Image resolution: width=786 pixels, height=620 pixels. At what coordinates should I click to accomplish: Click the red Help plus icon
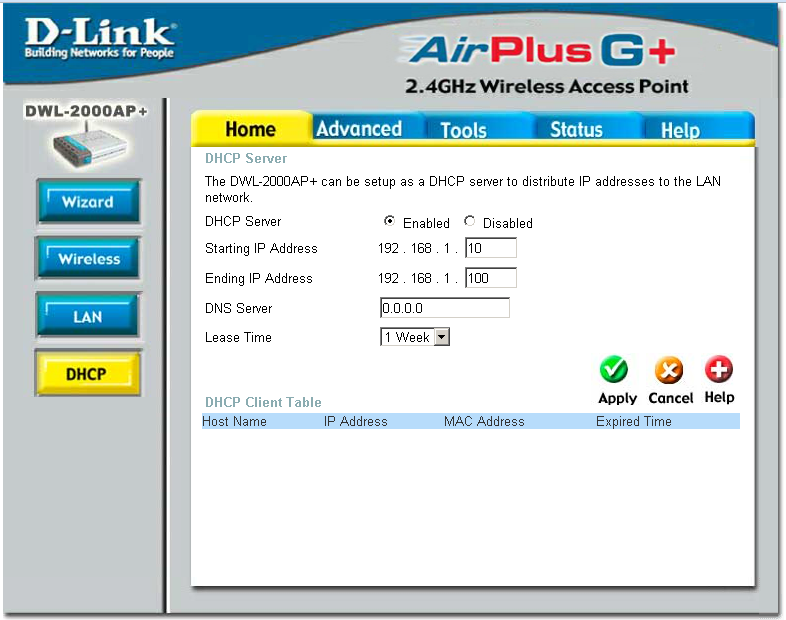pos(718,370)
